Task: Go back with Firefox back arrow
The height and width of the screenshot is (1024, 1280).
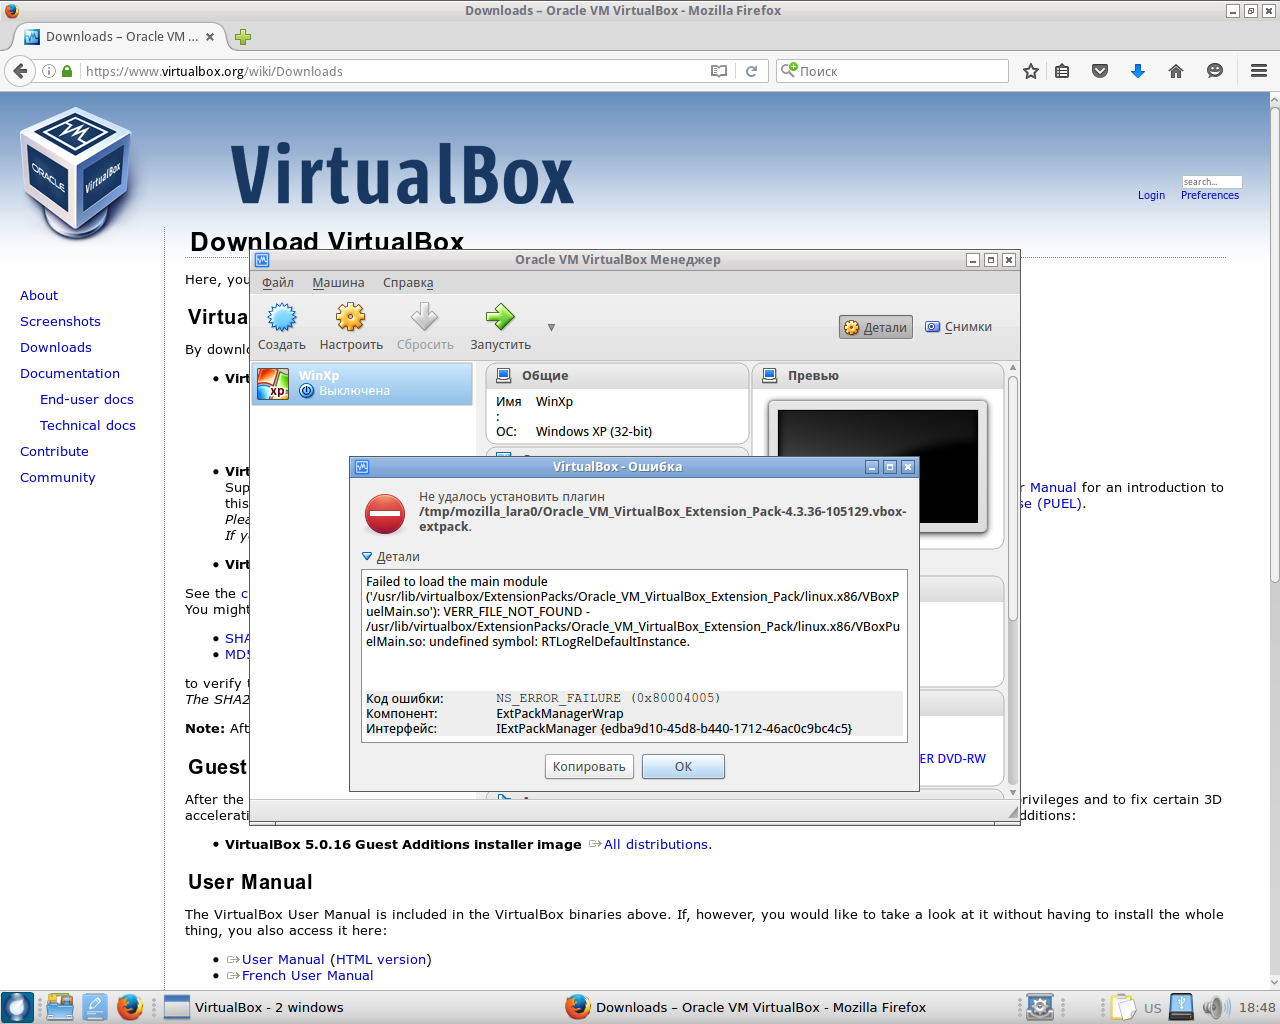Action: 20,71
